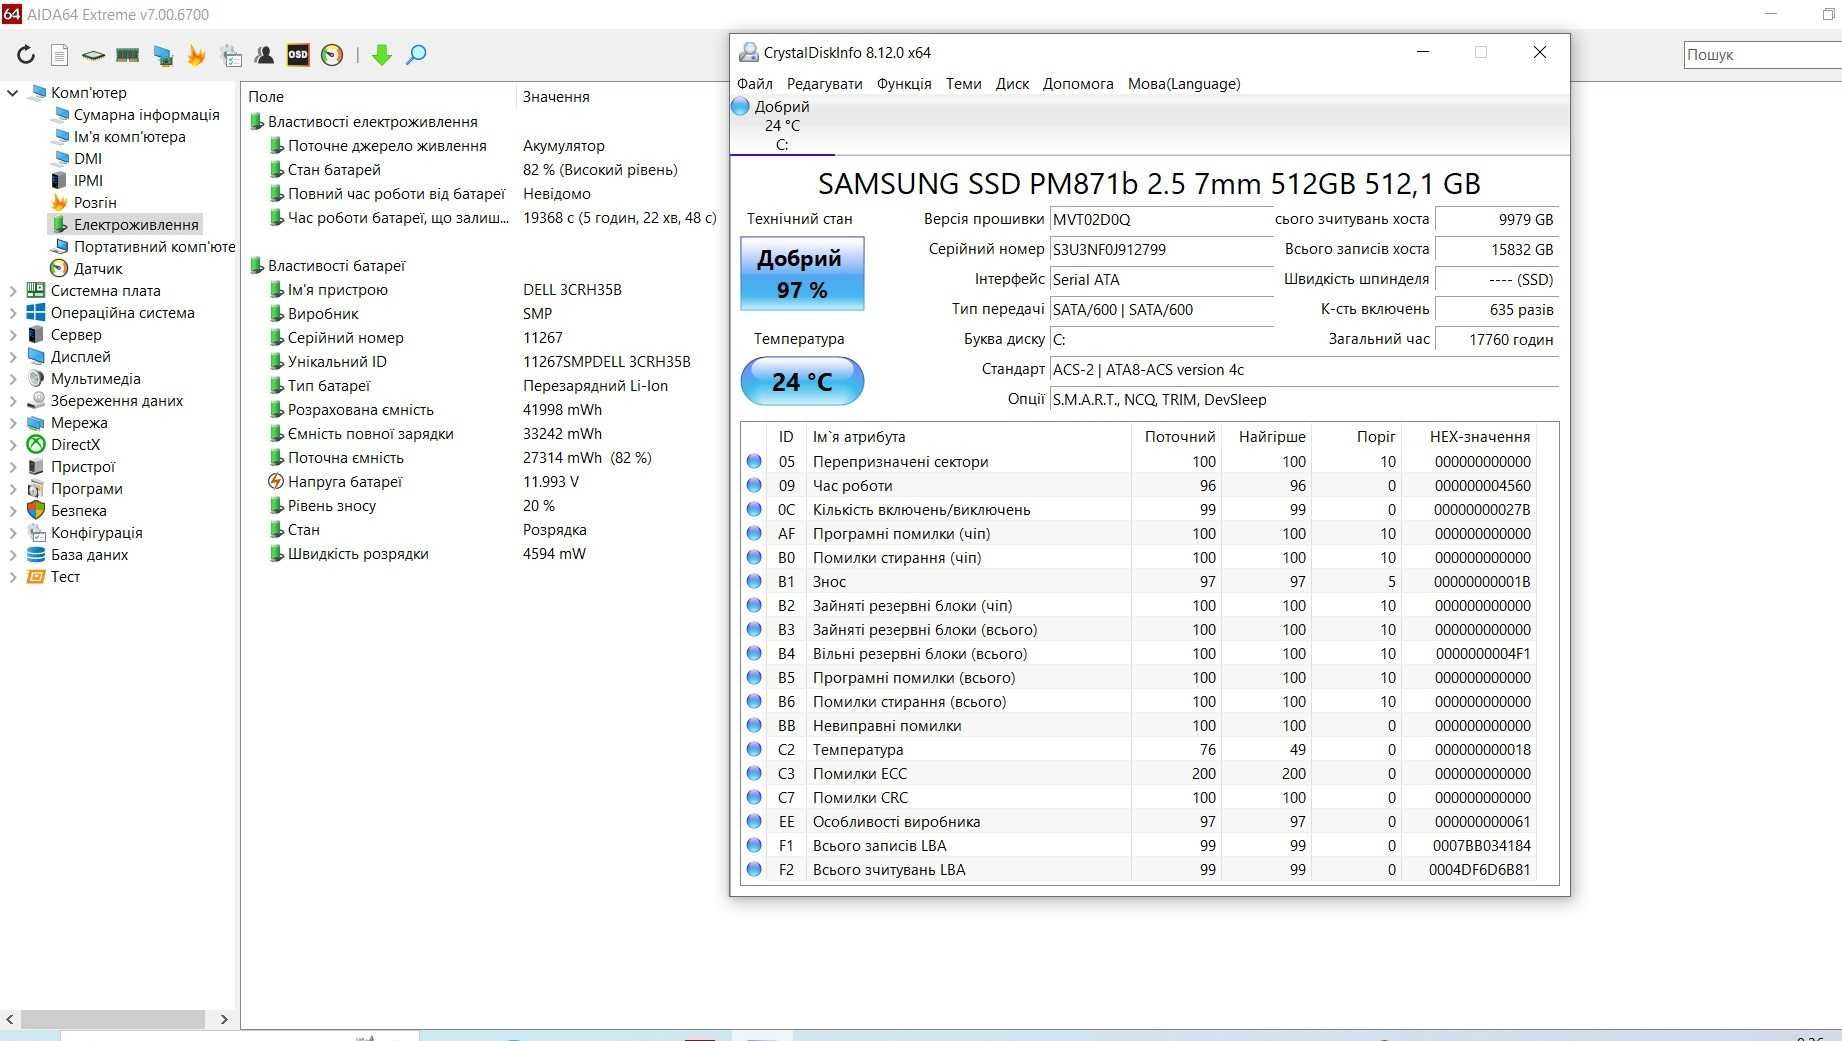Open the Функція menu
This screenshot has width=1842, height=1041.
pyautogui.click(x=904, y=84)
